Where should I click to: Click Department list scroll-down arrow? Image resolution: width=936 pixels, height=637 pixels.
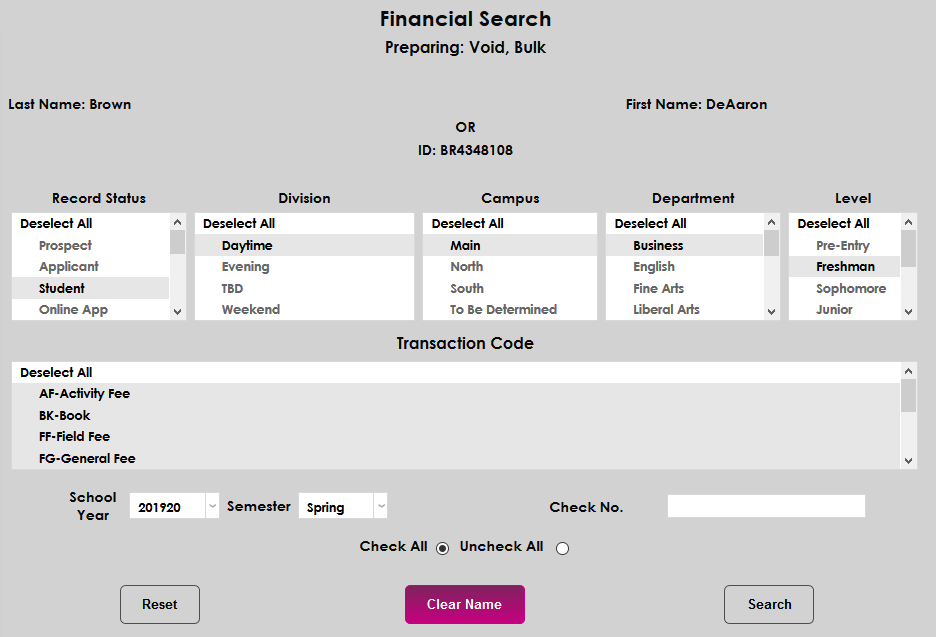[x=771, y=311]
